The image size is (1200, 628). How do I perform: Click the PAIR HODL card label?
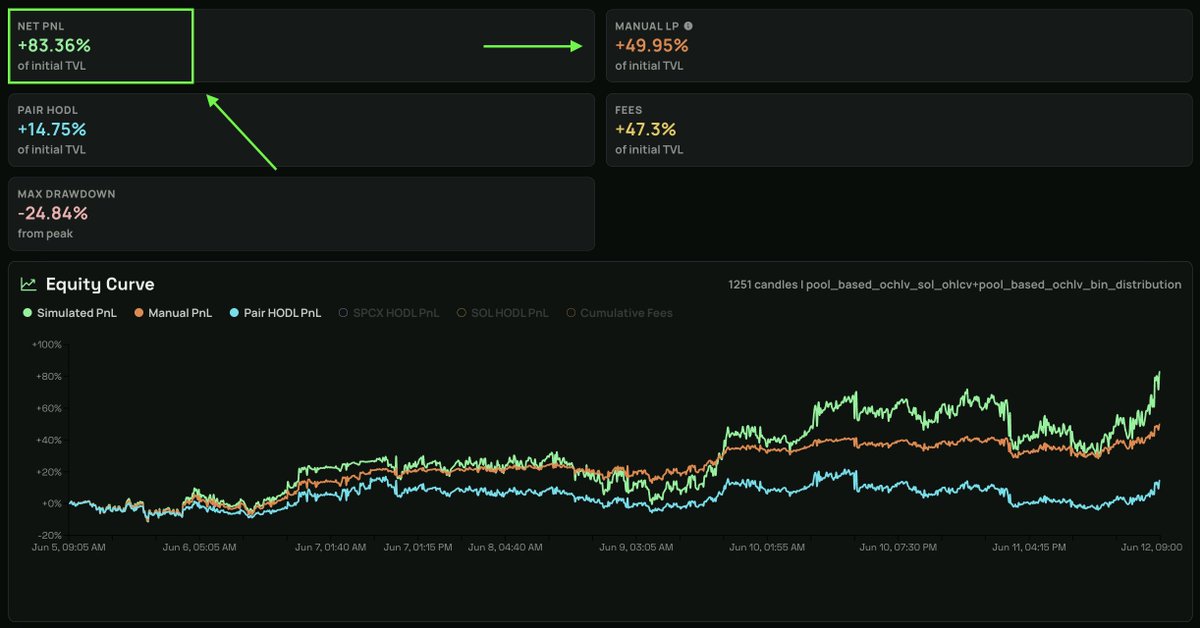(47, 110)
